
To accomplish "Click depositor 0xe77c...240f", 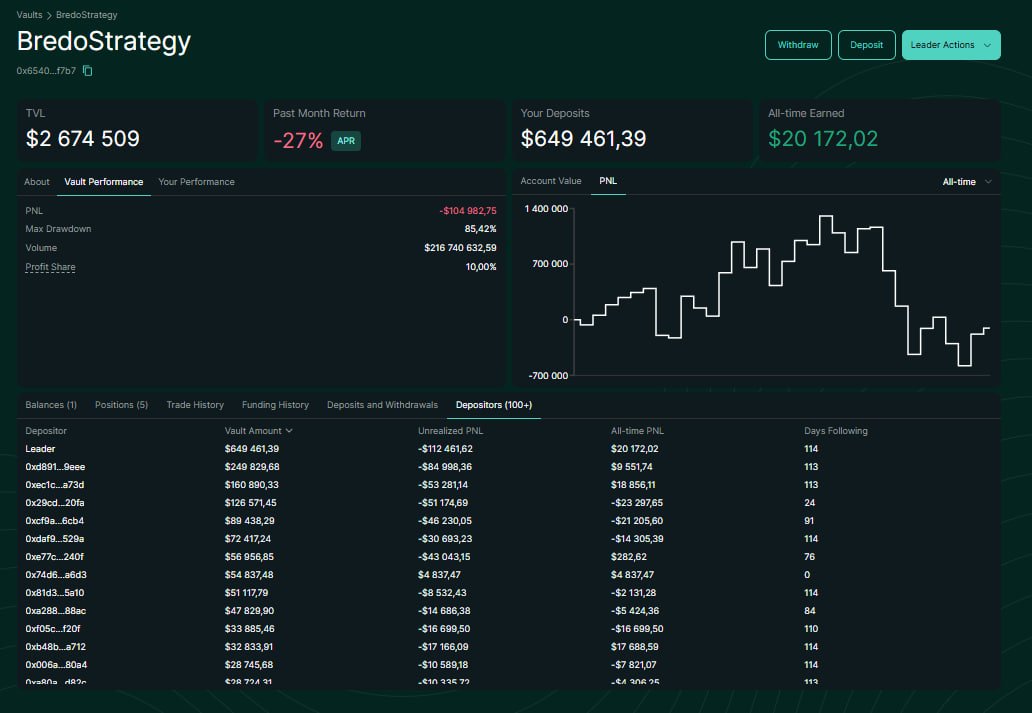I will pyautogui.click(x=55, y=556).
